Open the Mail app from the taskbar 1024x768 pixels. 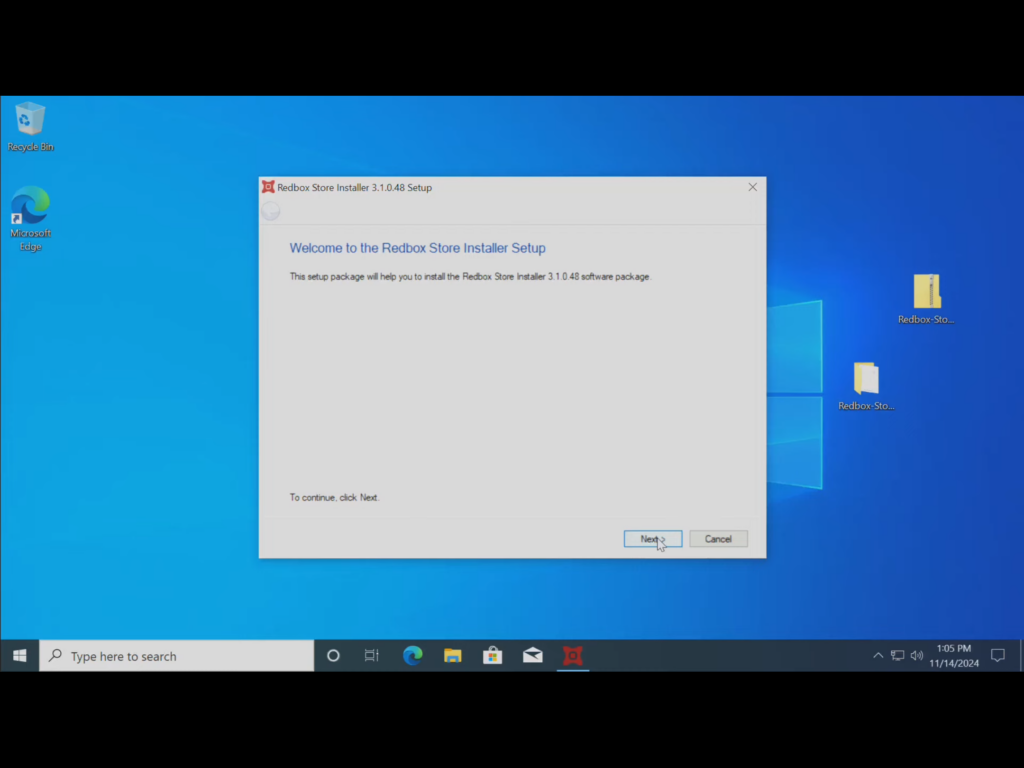pos(533,656)
